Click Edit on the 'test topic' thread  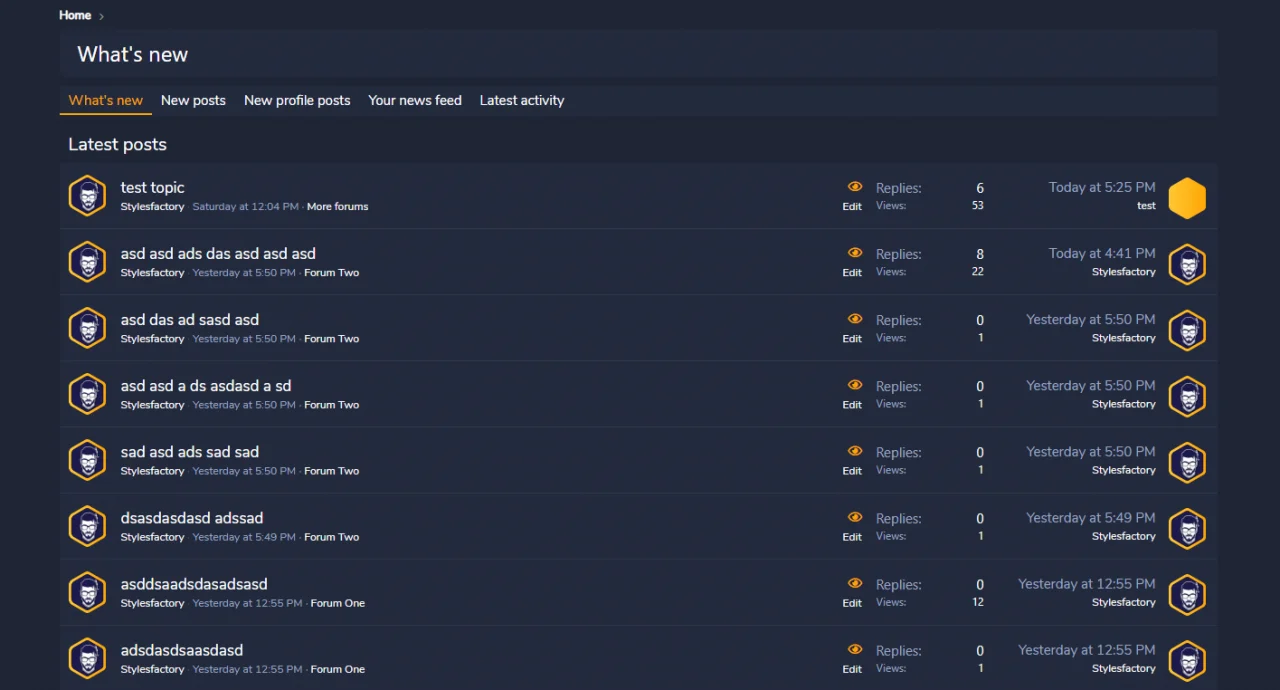point(851,207)
